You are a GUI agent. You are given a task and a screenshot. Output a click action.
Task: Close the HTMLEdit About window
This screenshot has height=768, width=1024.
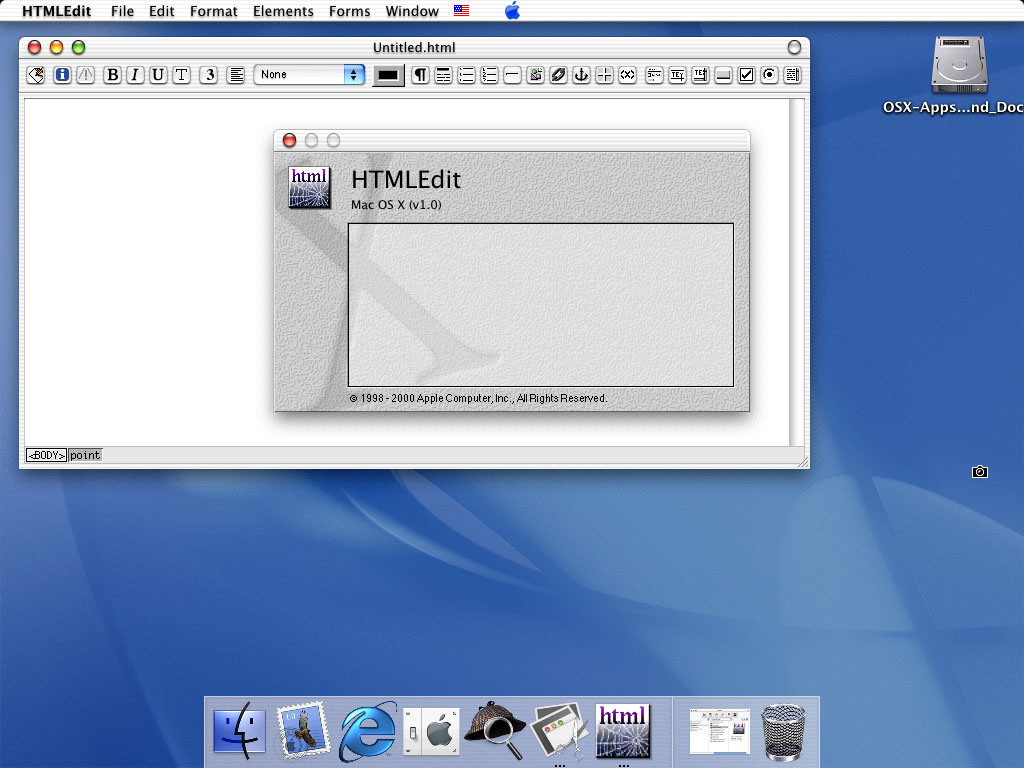pos(289,140)
